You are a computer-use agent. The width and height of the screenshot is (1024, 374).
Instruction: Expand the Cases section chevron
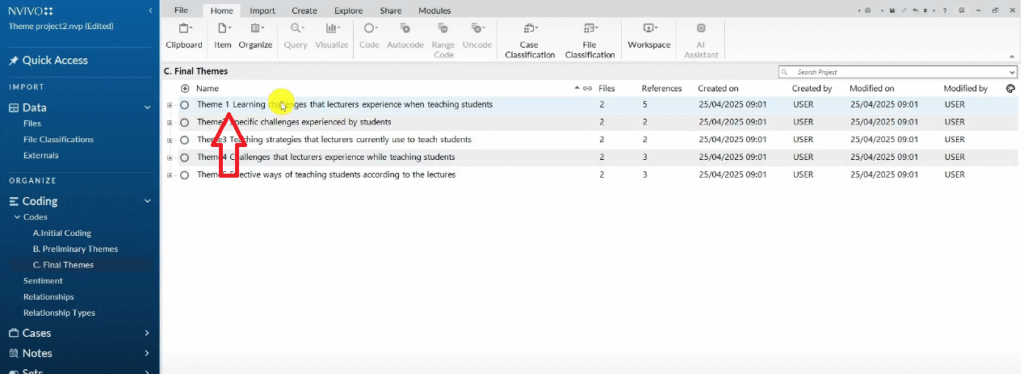[148, 333]
